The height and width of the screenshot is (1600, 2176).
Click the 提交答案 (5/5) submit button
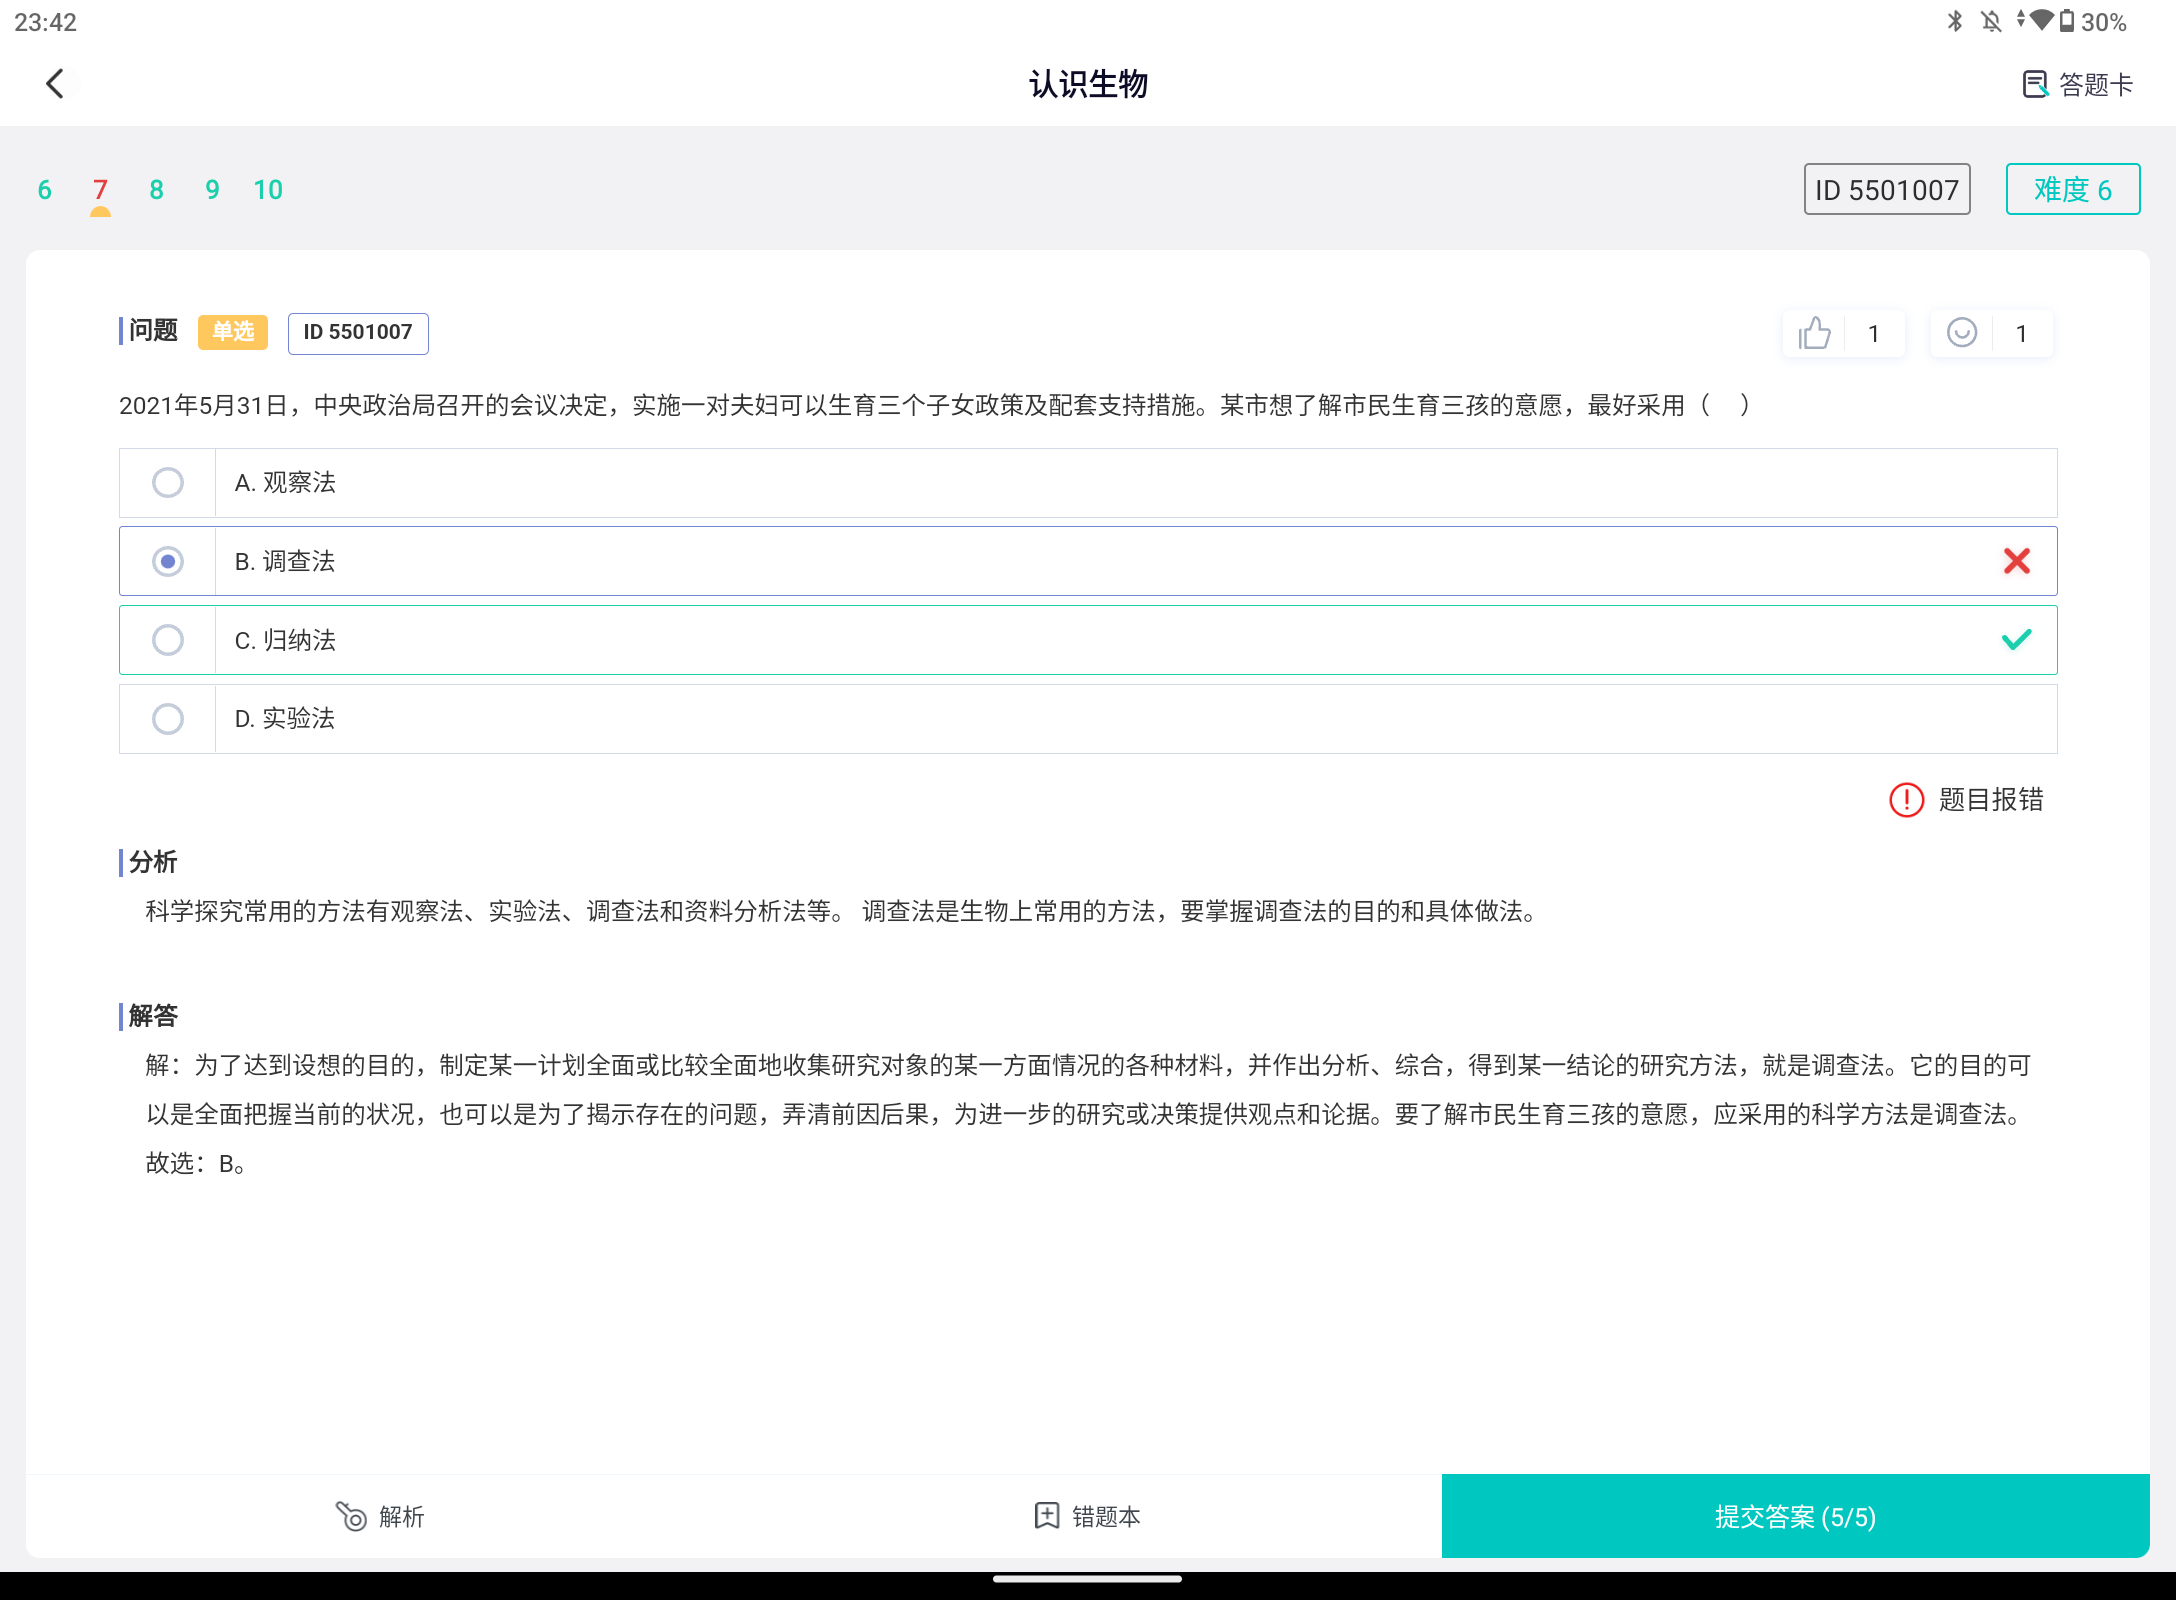click(1794, 1517)
